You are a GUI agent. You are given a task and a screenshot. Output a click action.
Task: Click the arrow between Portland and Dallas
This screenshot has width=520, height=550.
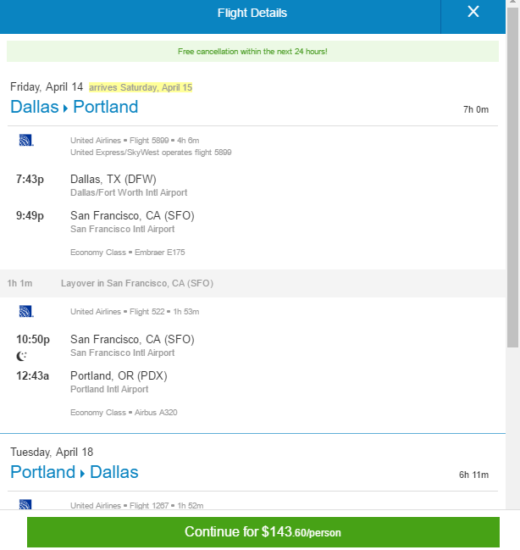pyautogui.click(x=82, y=474)
